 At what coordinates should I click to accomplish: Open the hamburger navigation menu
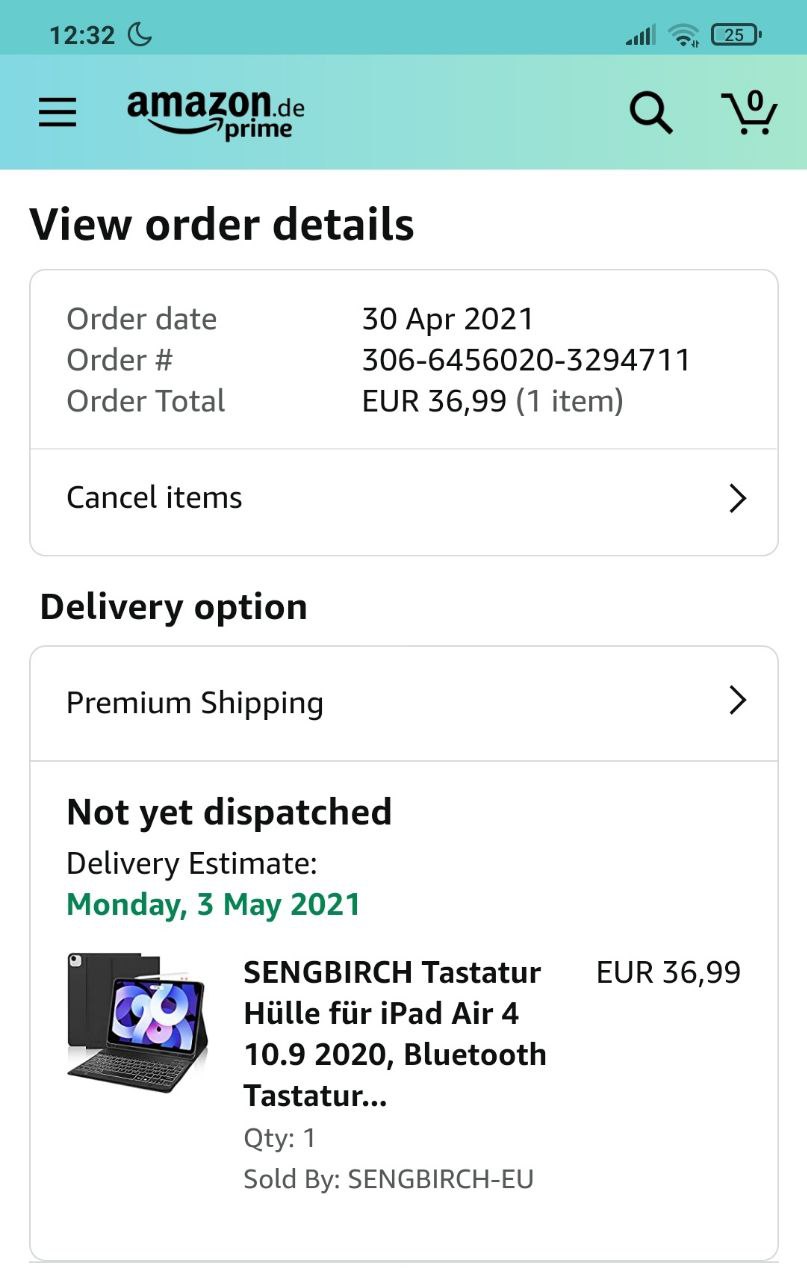coord(58,112)
